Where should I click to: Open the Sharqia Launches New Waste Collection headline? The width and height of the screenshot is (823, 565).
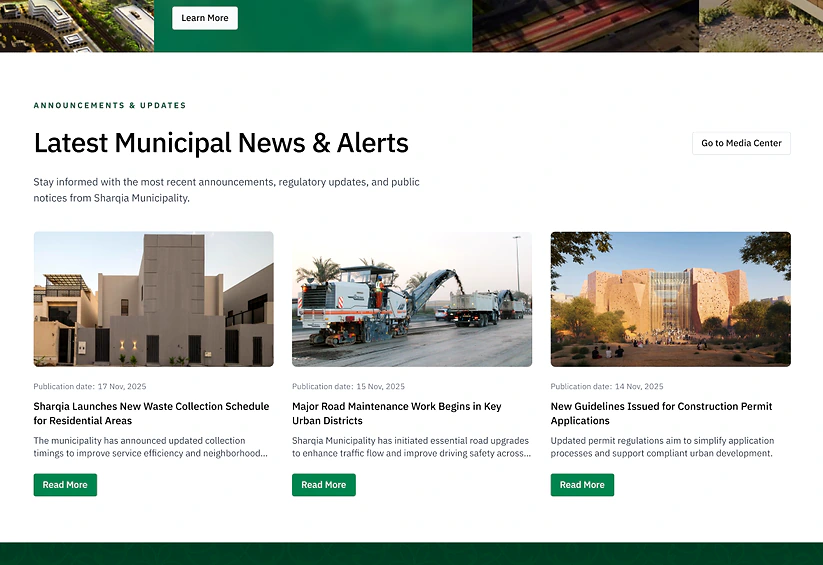coord(151,413)
